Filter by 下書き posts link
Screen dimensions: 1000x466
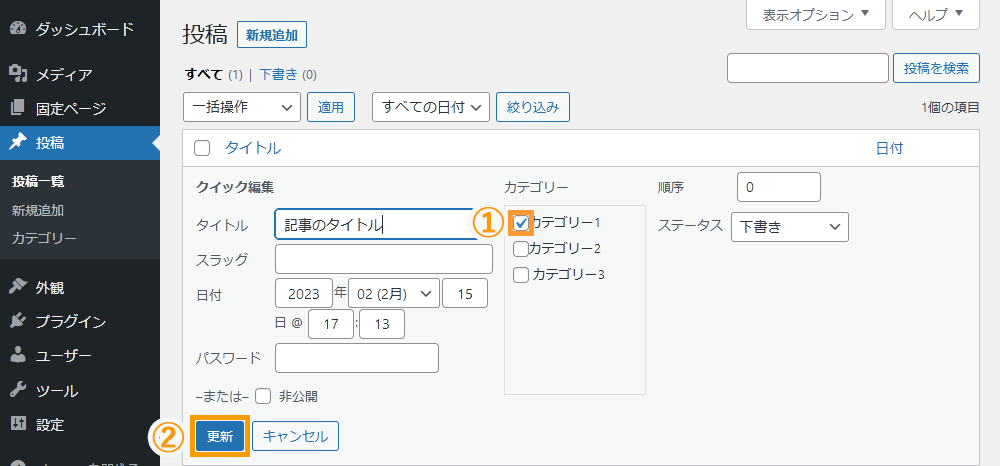pos(279,75)
